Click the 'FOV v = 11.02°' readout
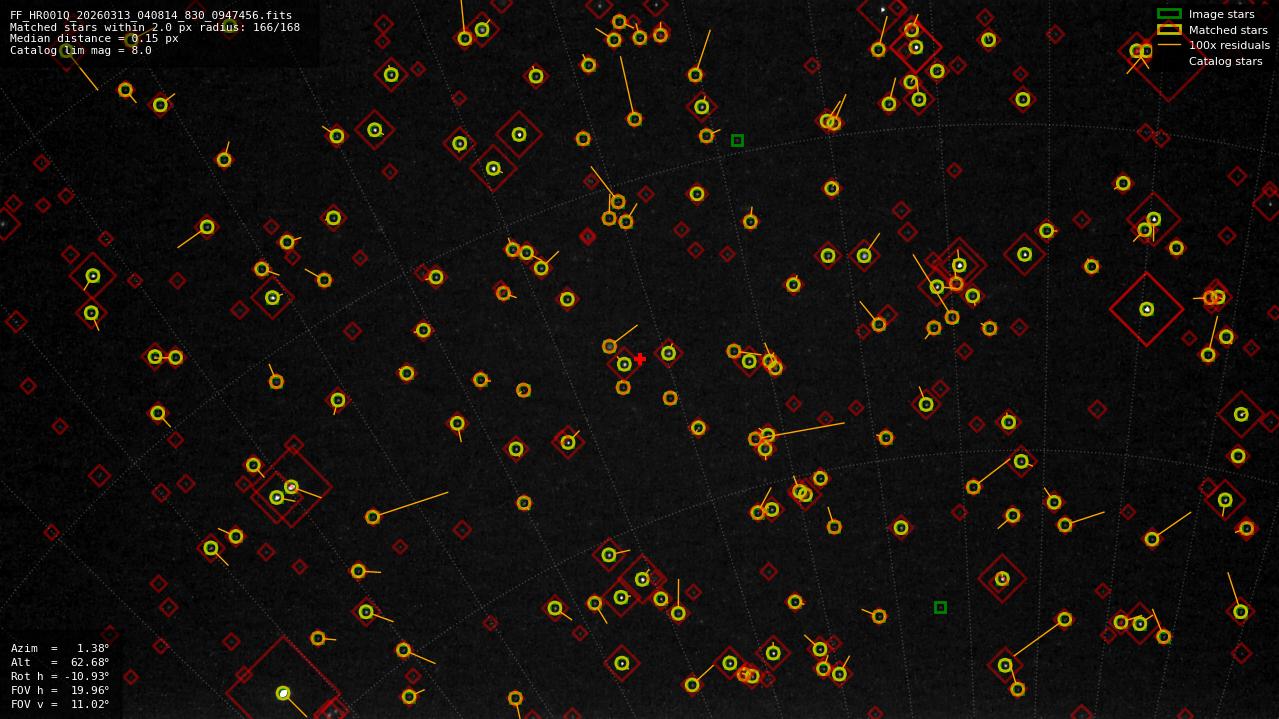 (x=60, y=704)
